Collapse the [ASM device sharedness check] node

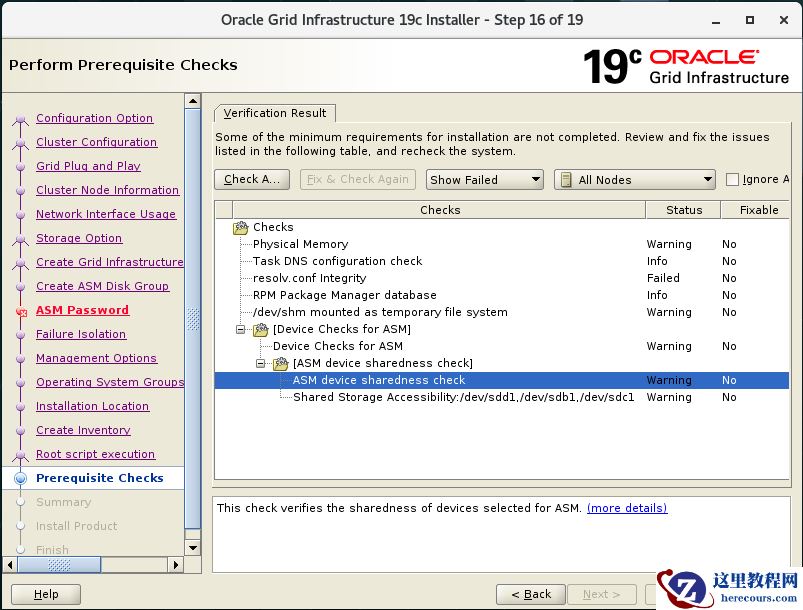click(x=261, y=364)
